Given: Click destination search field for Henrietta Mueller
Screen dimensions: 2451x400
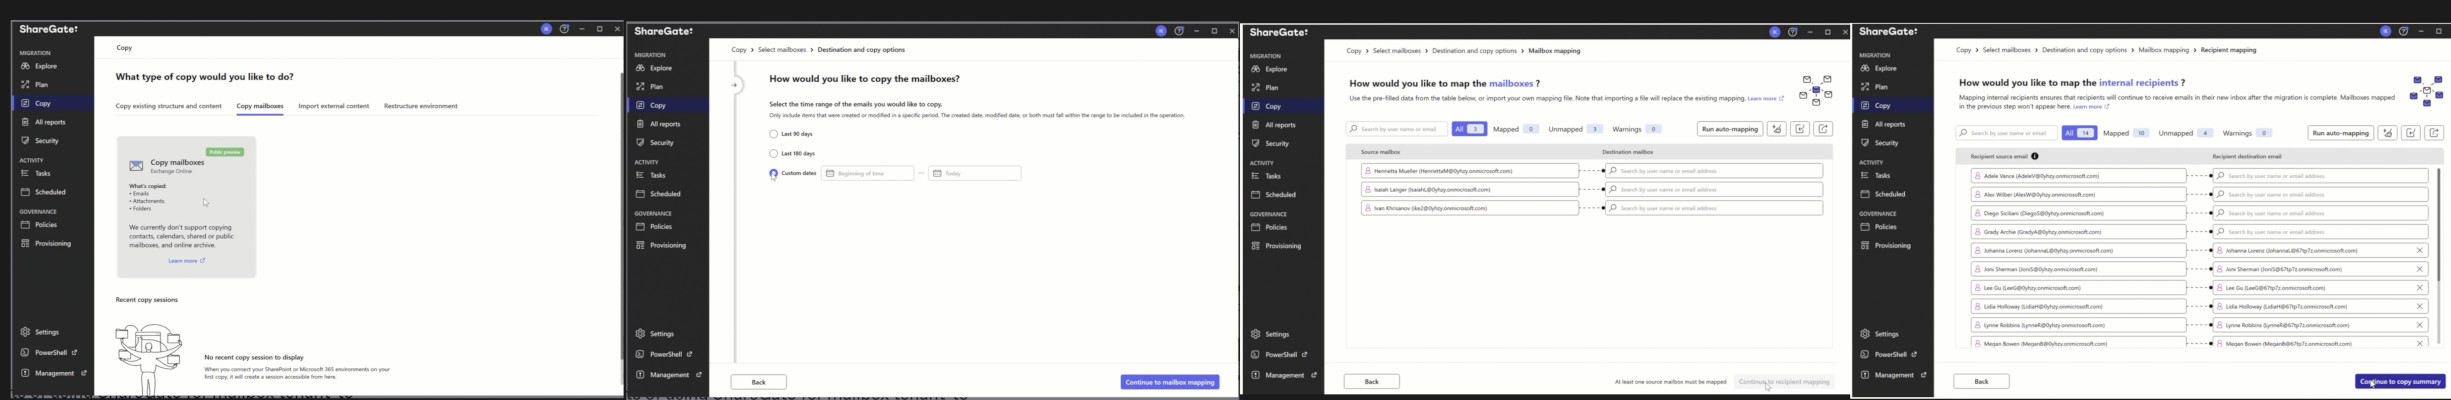Looking at the screenshot, I should [x=1713, y=171].
